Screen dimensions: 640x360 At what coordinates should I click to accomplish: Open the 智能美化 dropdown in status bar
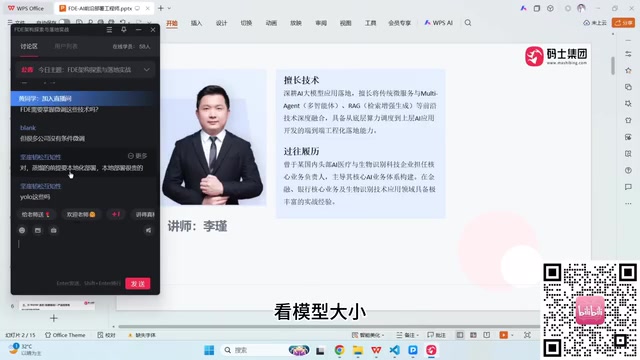(x=368, y=335)
